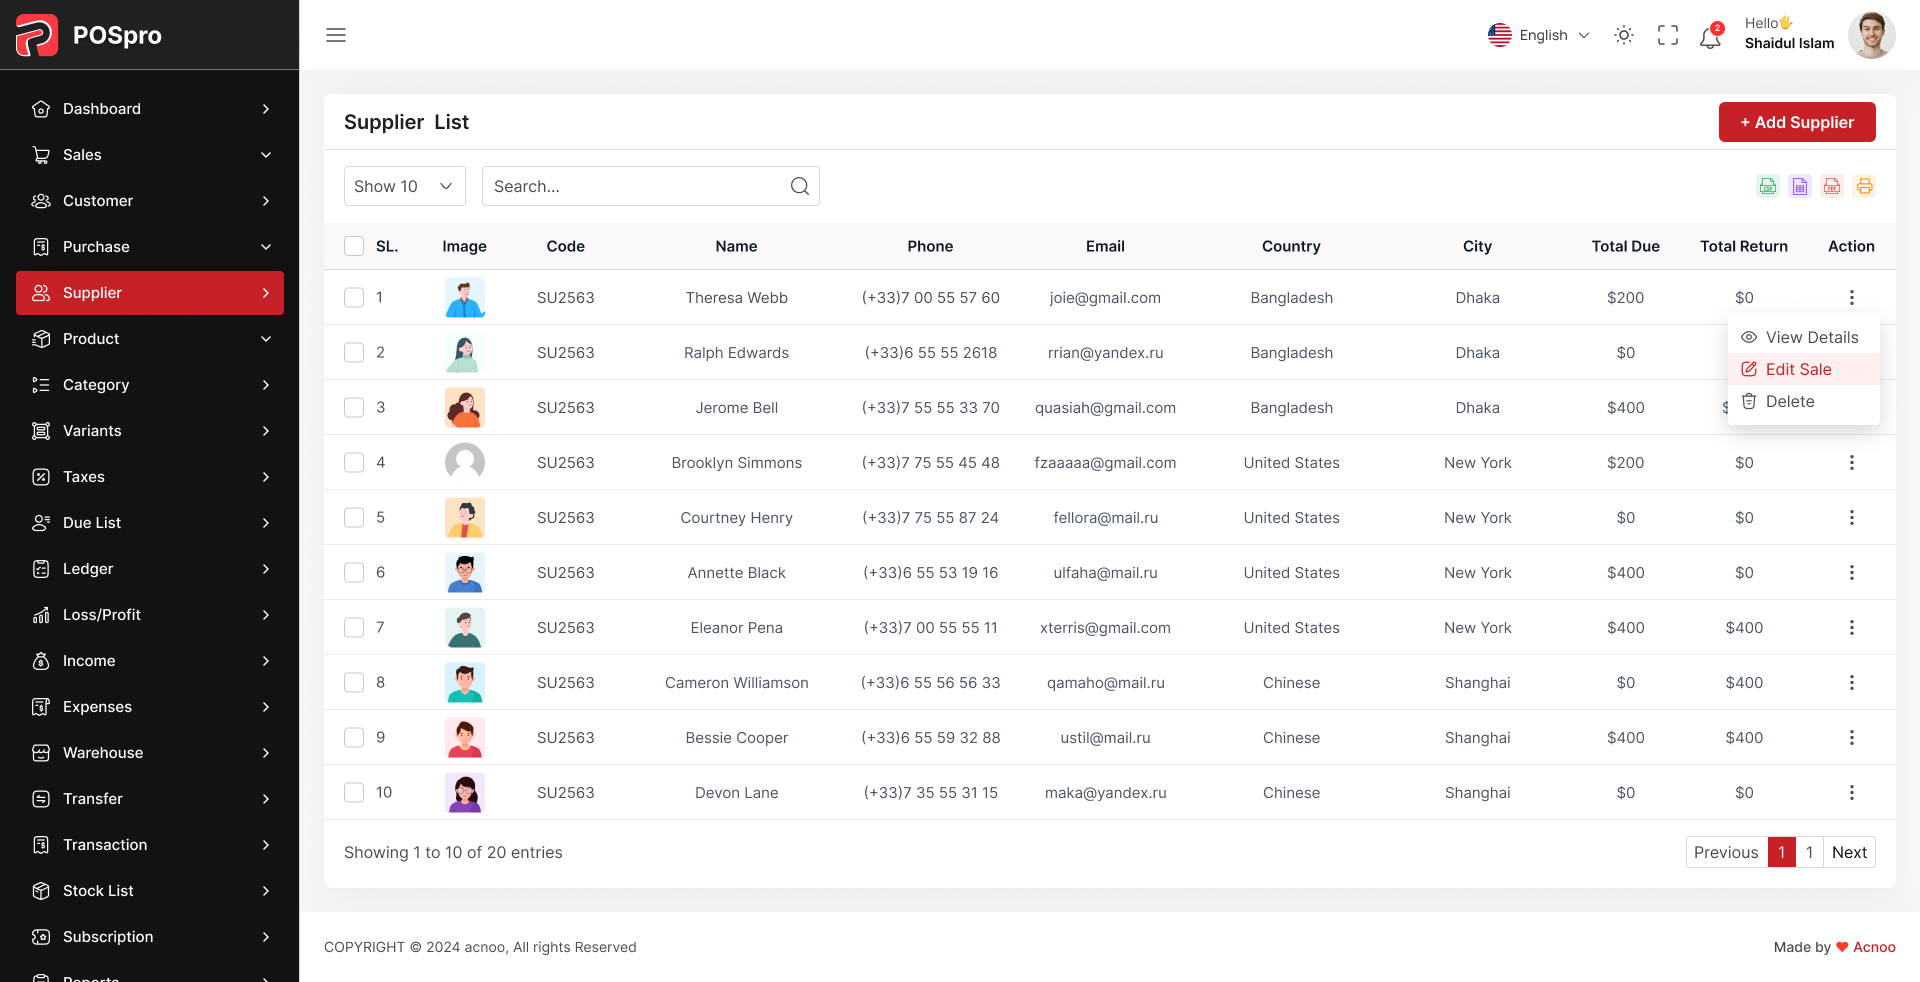Go to the Next pagination page
Screen dimensions: 1920x982
pyautogui.click(x=1848, y=852)
